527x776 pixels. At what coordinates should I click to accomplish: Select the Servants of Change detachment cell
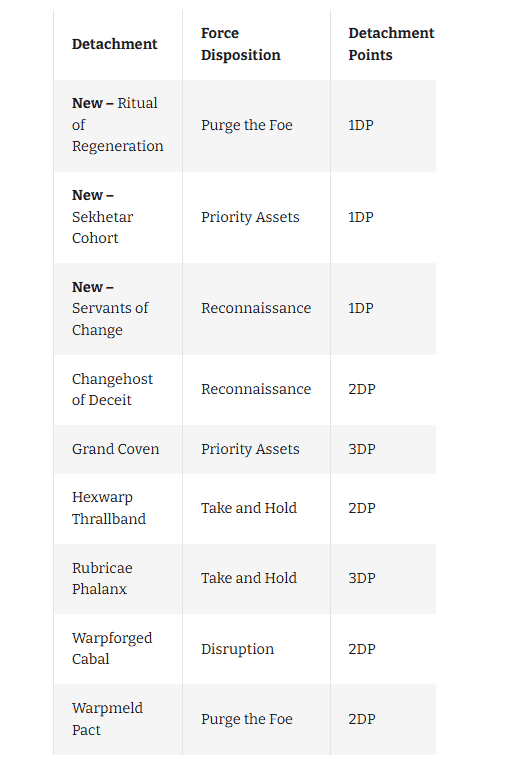pyautogui.click(x=118, y=309)
